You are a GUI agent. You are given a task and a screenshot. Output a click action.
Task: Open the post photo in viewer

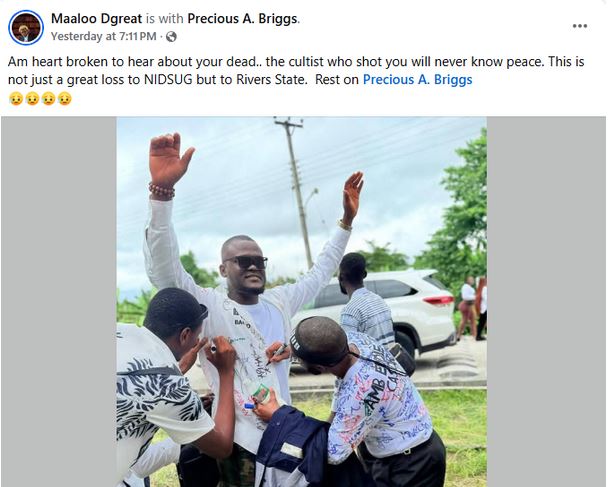coord(301,302)
